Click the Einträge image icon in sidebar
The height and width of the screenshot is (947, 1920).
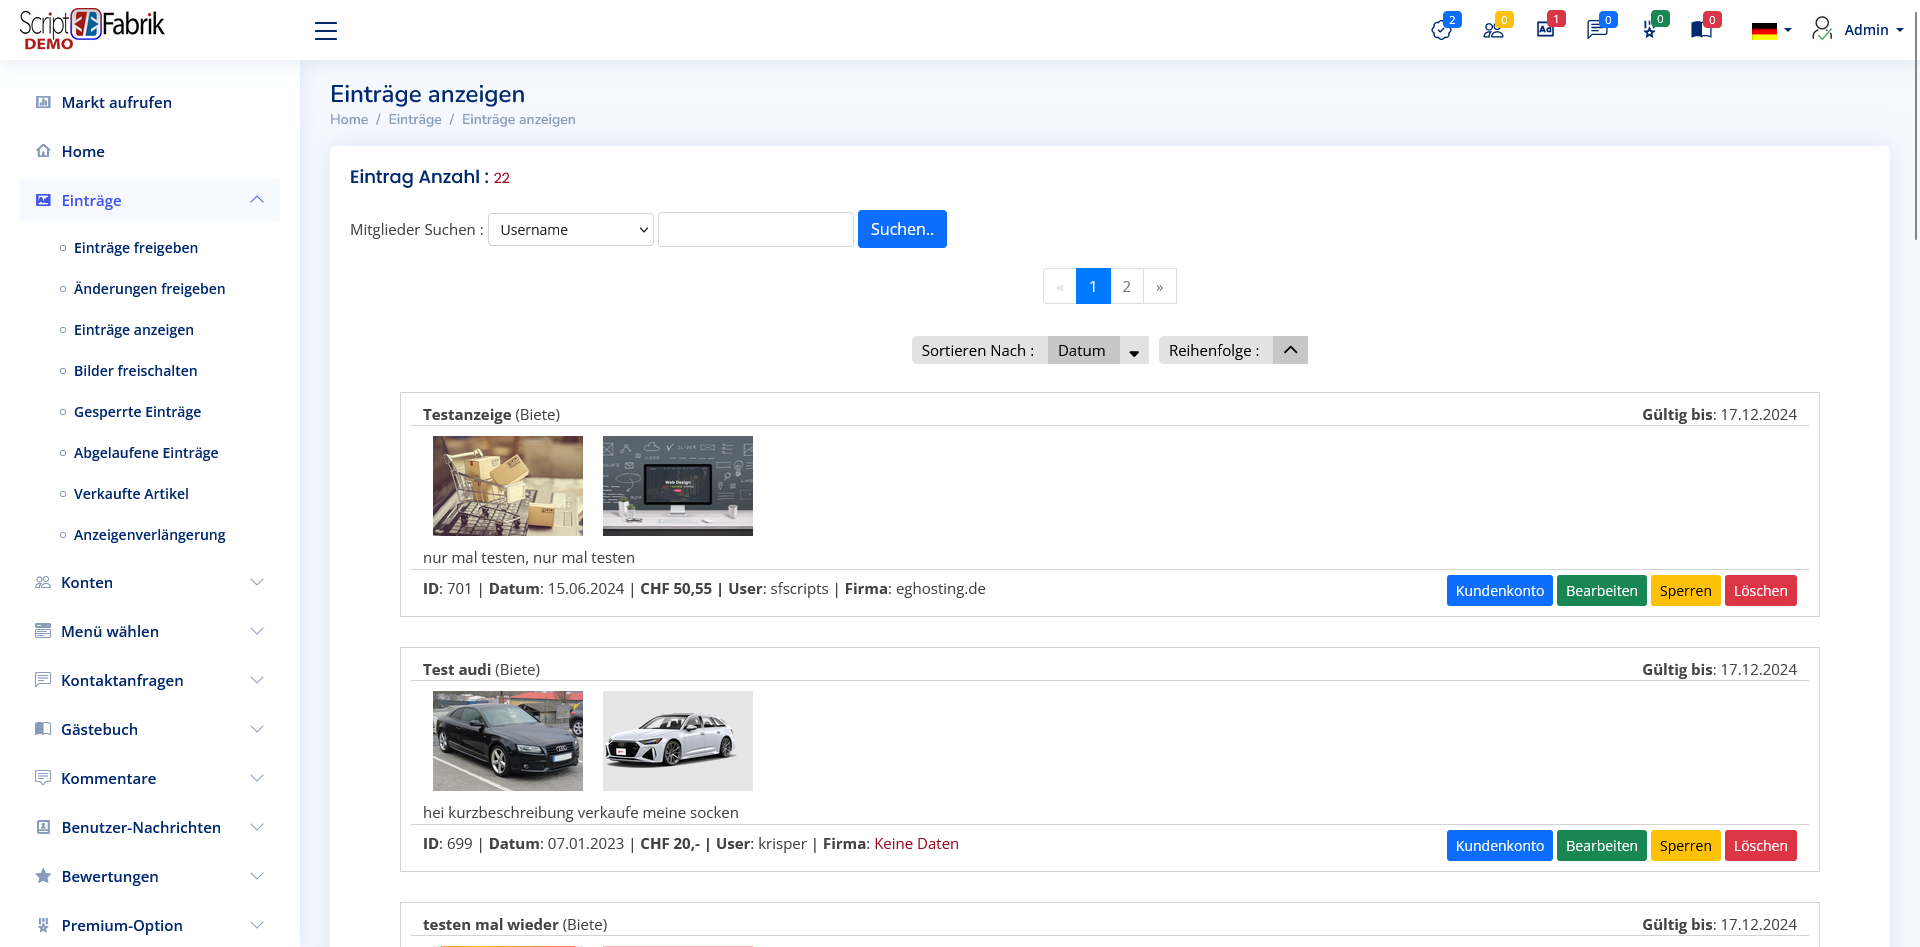point(43,200)
